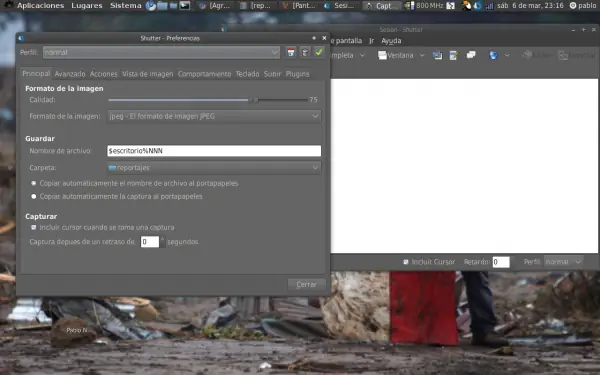The height and width of the screenshot is (375, 600).
Task: Click the date and time clock
Action: tap(530, 6)
